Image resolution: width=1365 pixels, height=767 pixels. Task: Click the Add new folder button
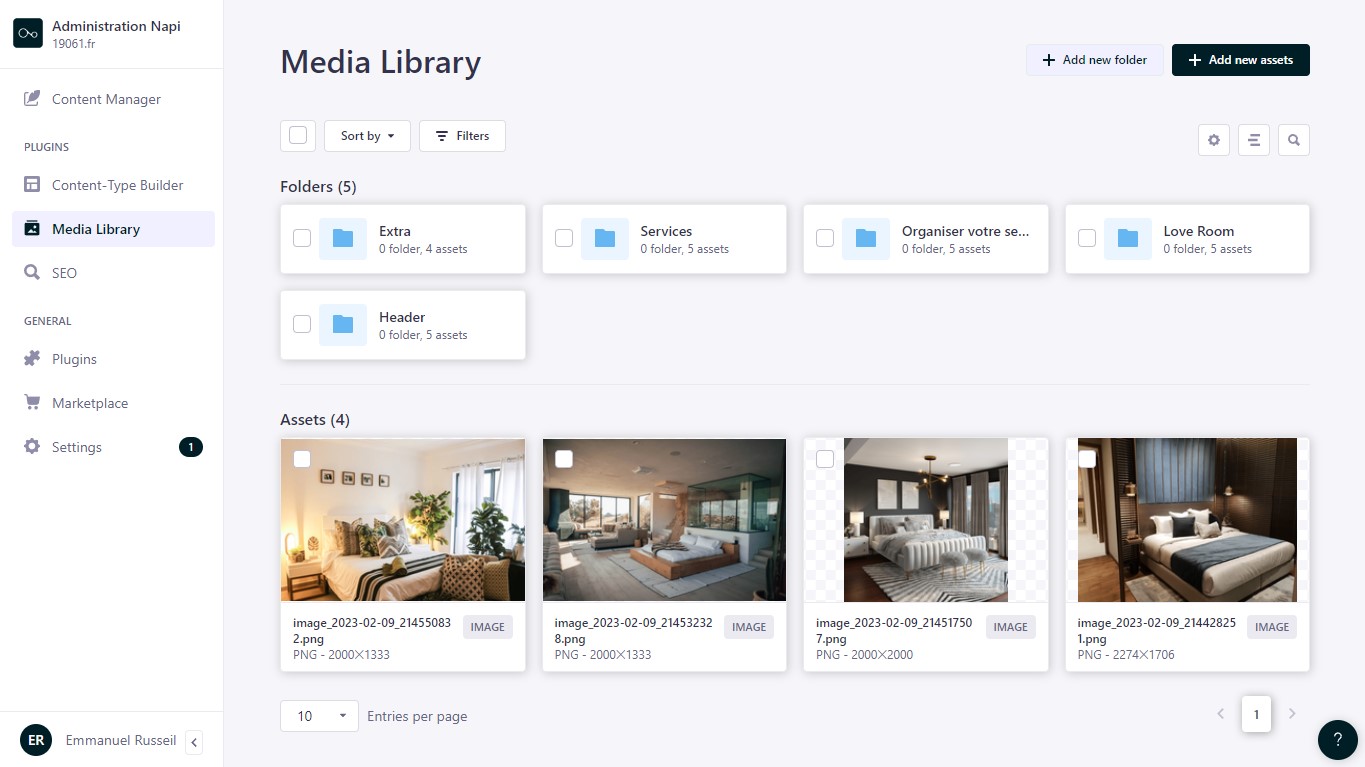[x=1094, y=60]
